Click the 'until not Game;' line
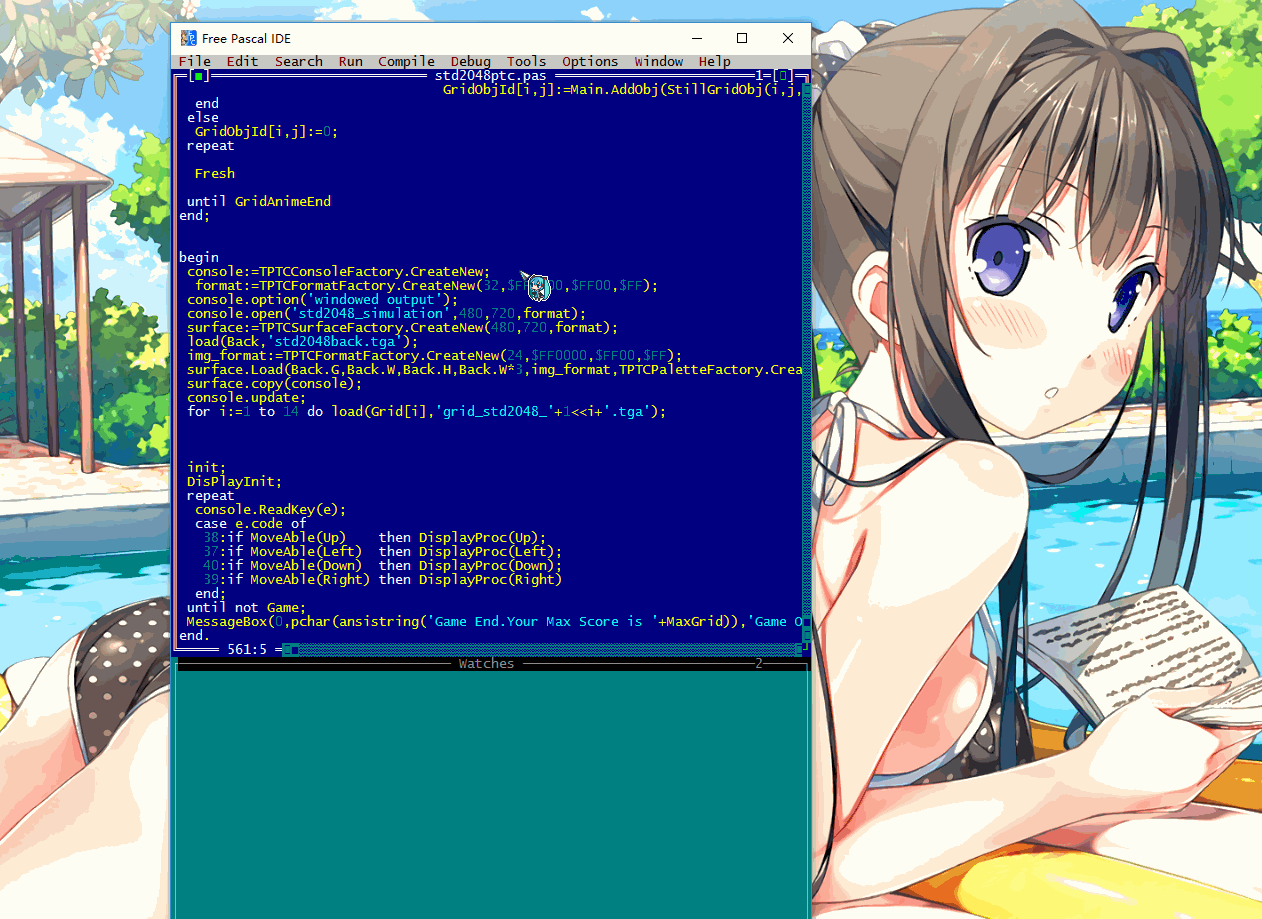Screen dimensions: 1262x919 coord(246,607)
